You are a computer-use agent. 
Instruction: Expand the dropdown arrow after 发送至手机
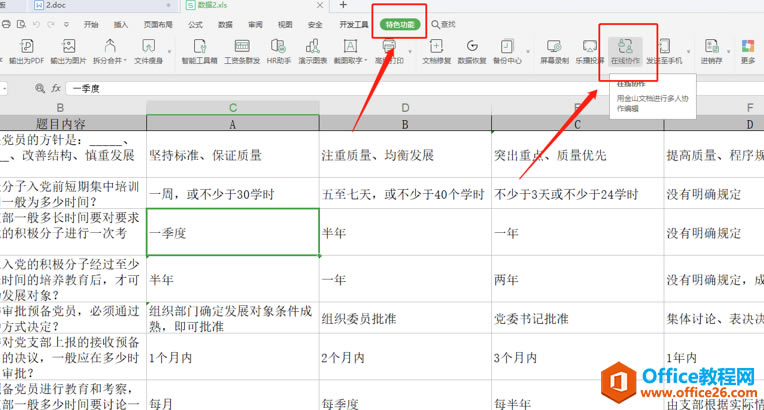[688, 51]
